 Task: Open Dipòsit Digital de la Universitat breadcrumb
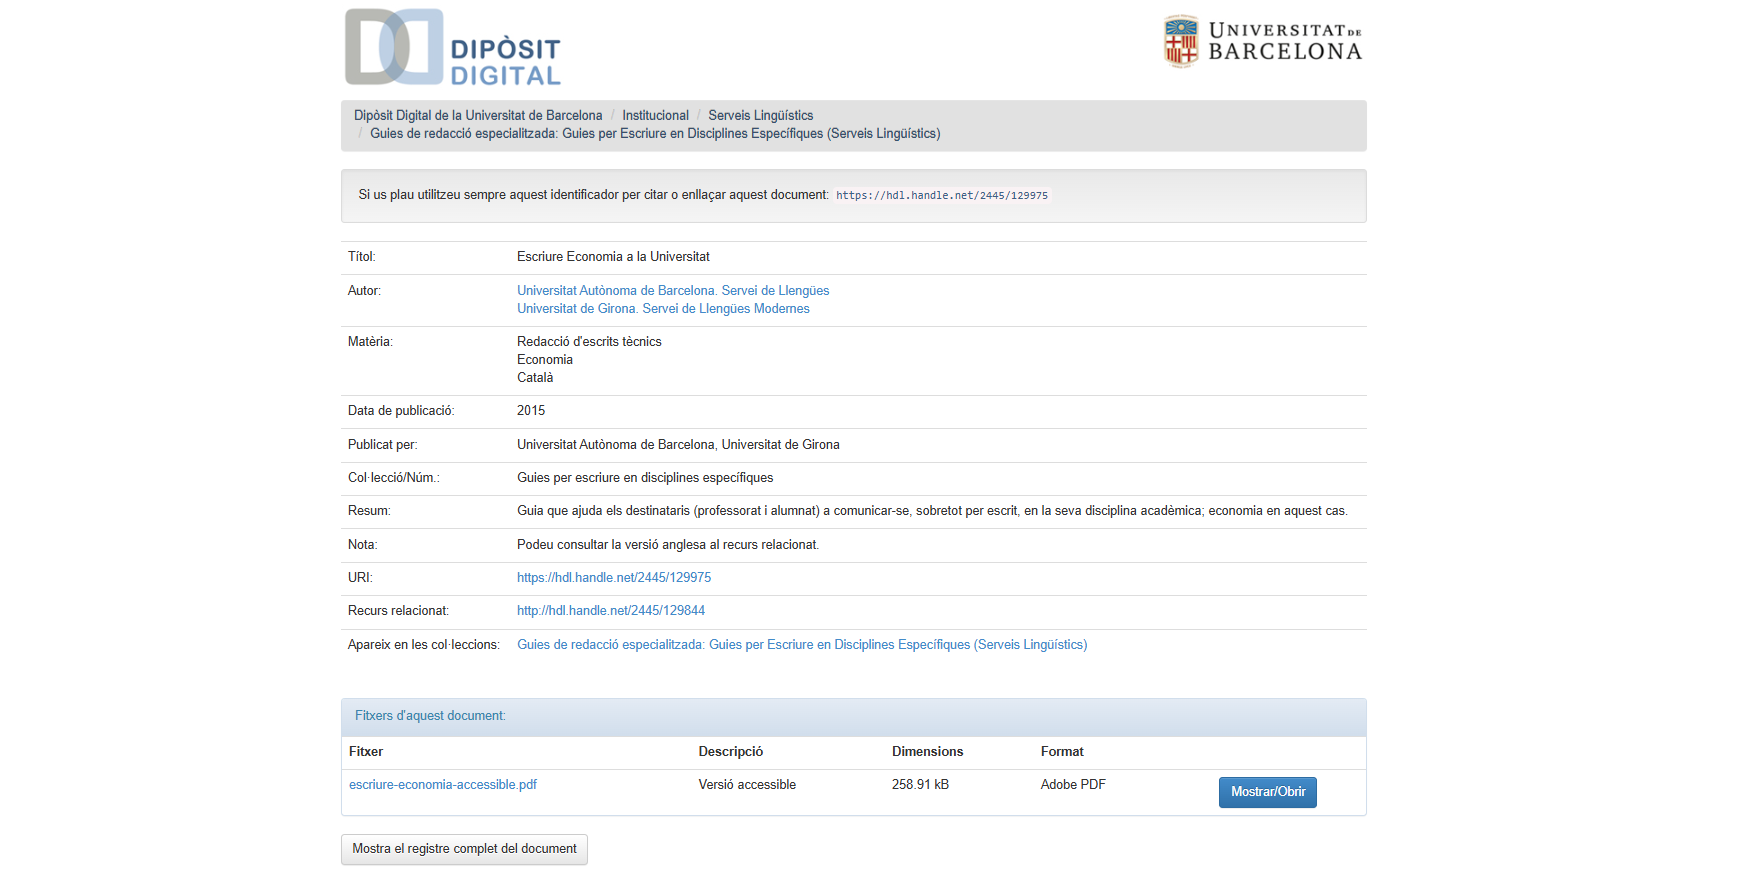click(478, 116)
